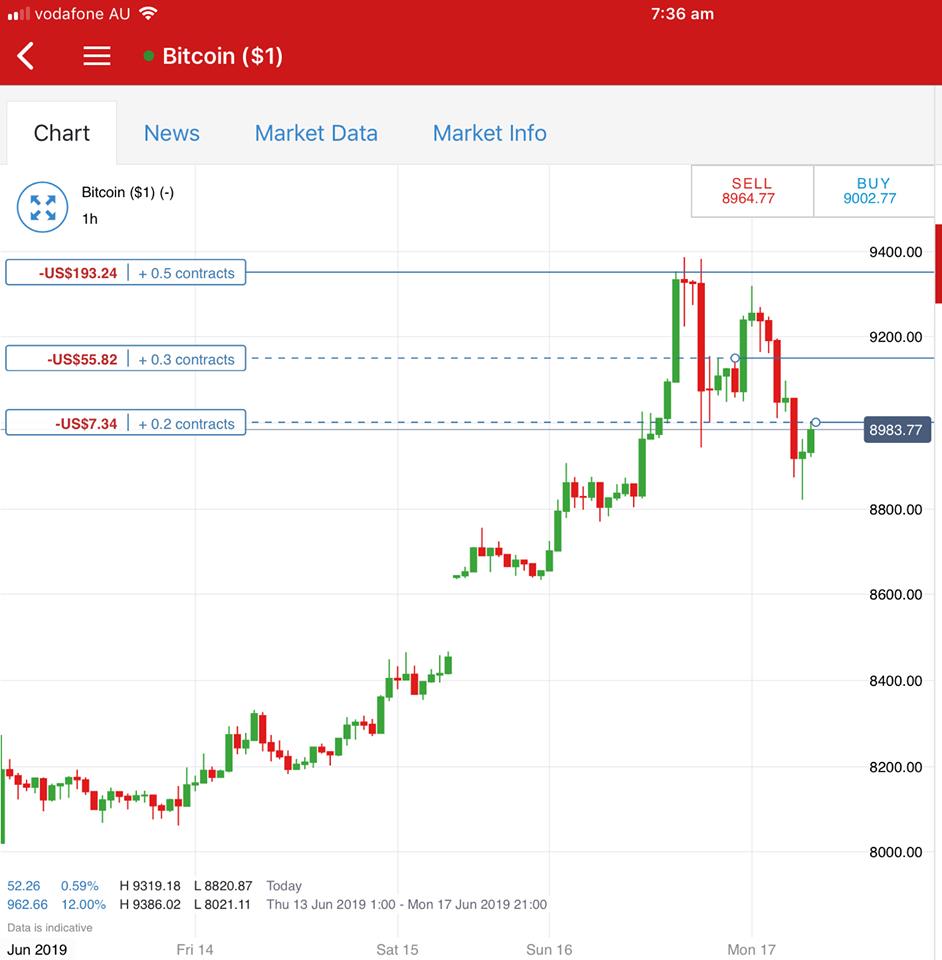This screenshot has height=960, width=942.
Task: Tap the Mon 17 date label
Action: pyautogui.click(x=751, y=950)
